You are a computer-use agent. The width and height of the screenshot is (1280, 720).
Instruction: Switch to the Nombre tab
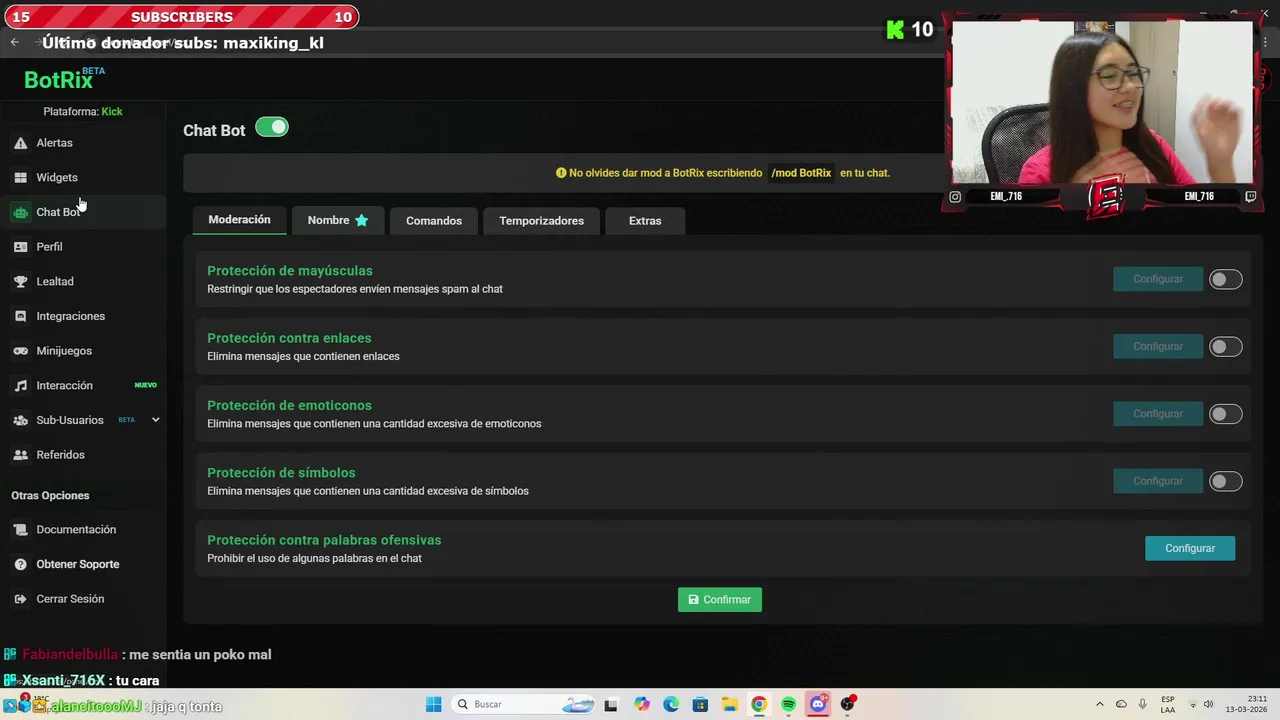point(338,221)
